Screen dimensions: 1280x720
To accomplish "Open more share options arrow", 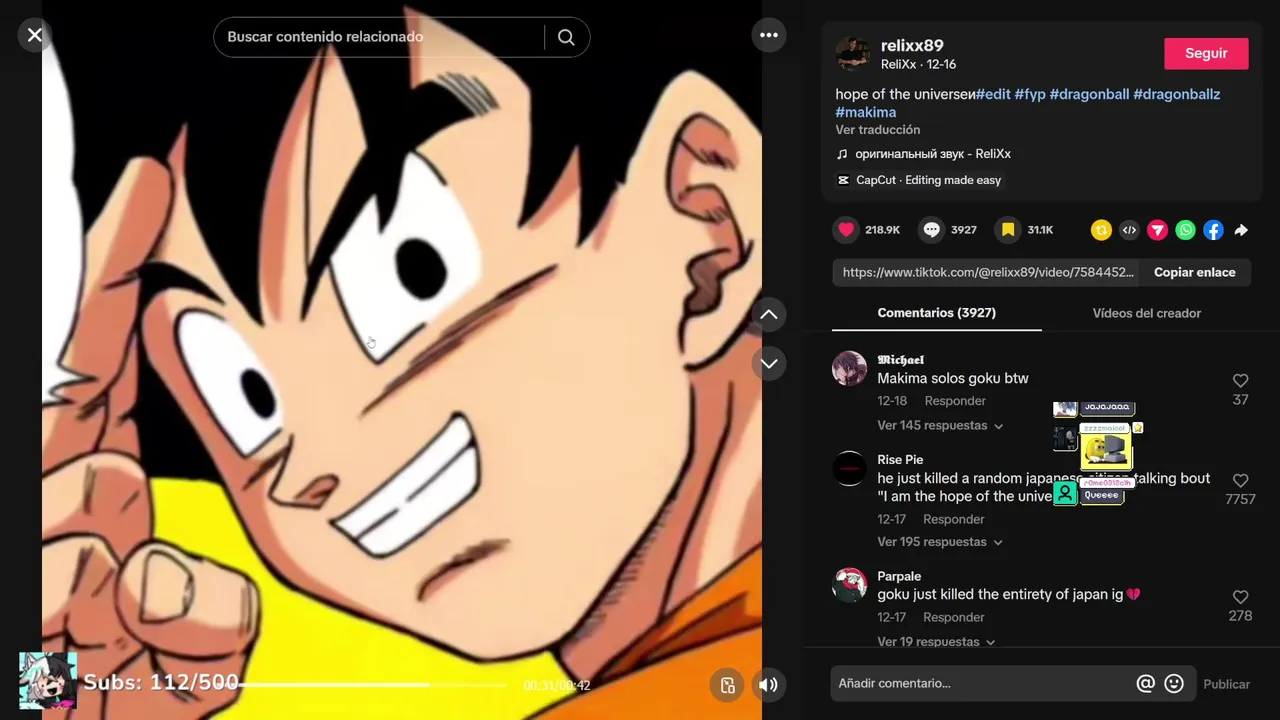I will 1241,230.
